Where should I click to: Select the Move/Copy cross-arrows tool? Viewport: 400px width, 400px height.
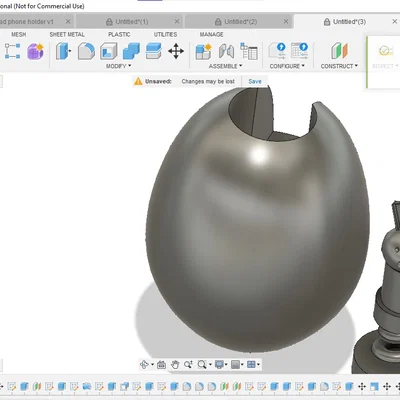[x=176, y=51]
